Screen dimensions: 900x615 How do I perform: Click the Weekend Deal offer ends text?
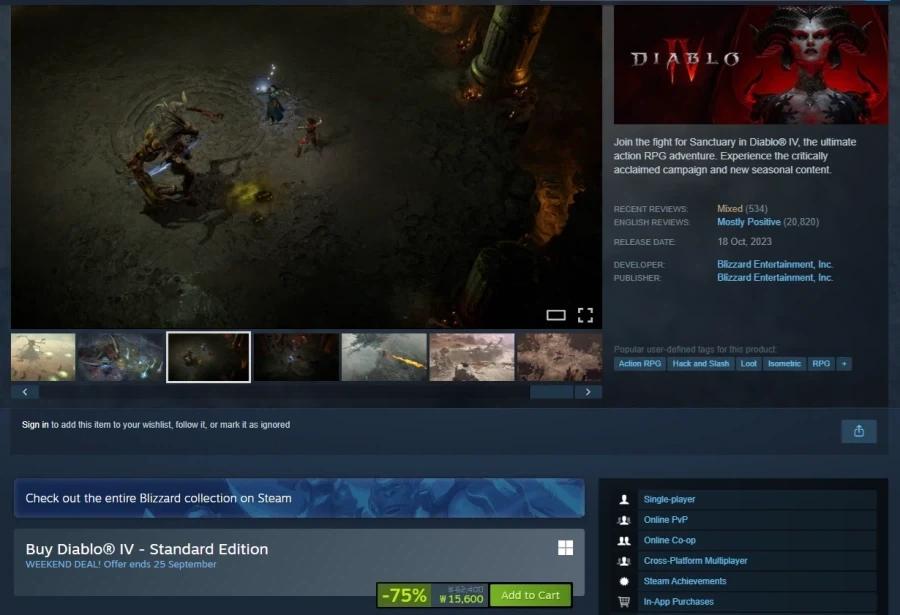(x=121, y=564)
